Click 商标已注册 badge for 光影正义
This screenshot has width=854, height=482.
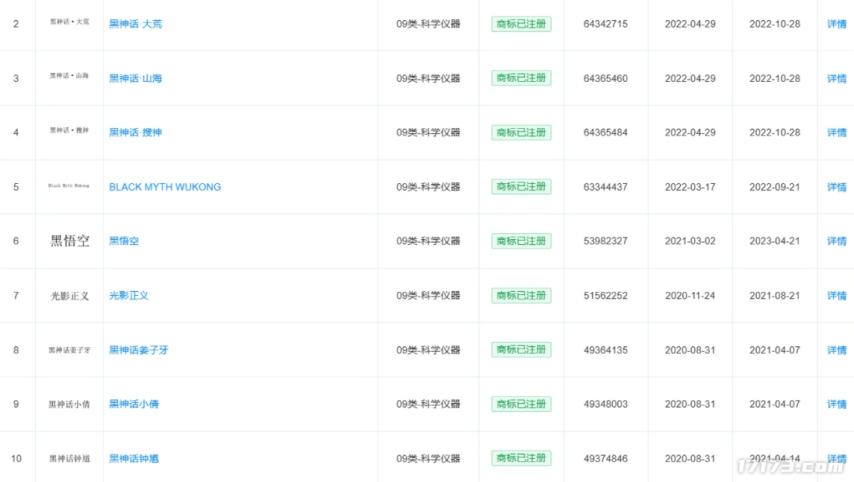(x=521, y=295)
